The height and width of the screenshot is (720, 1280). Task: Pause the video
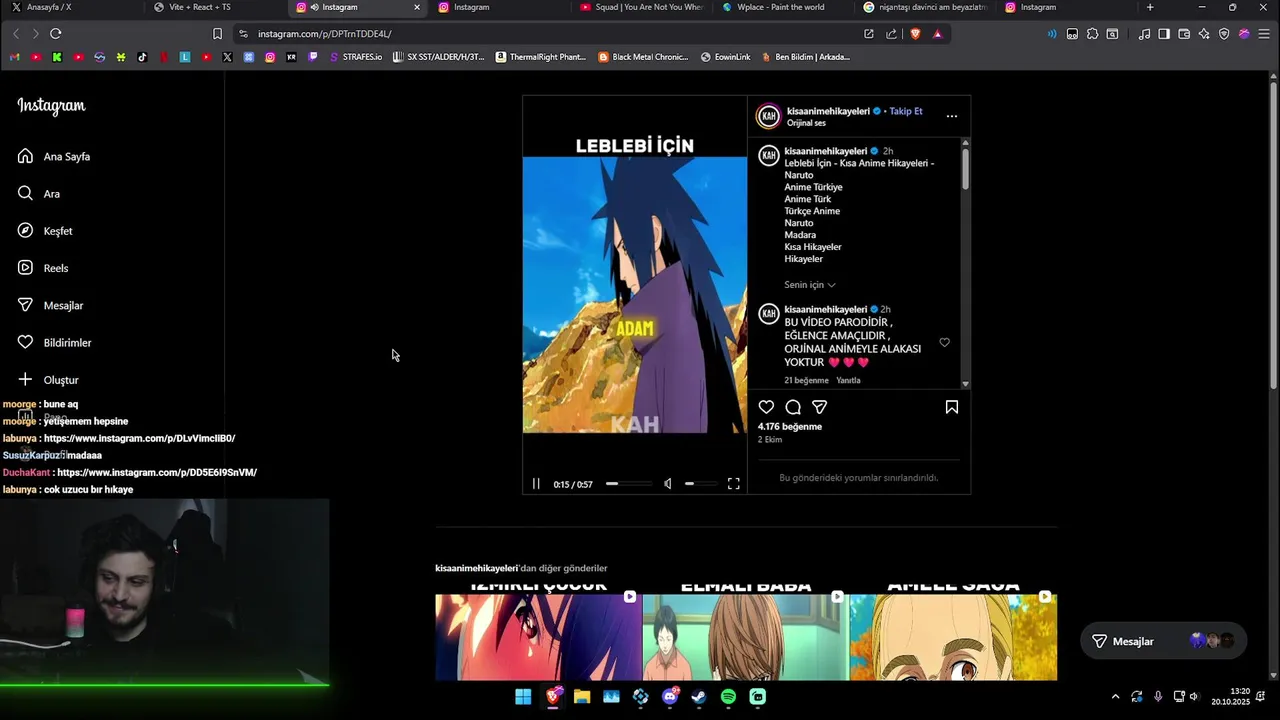[x=536, y=484]
